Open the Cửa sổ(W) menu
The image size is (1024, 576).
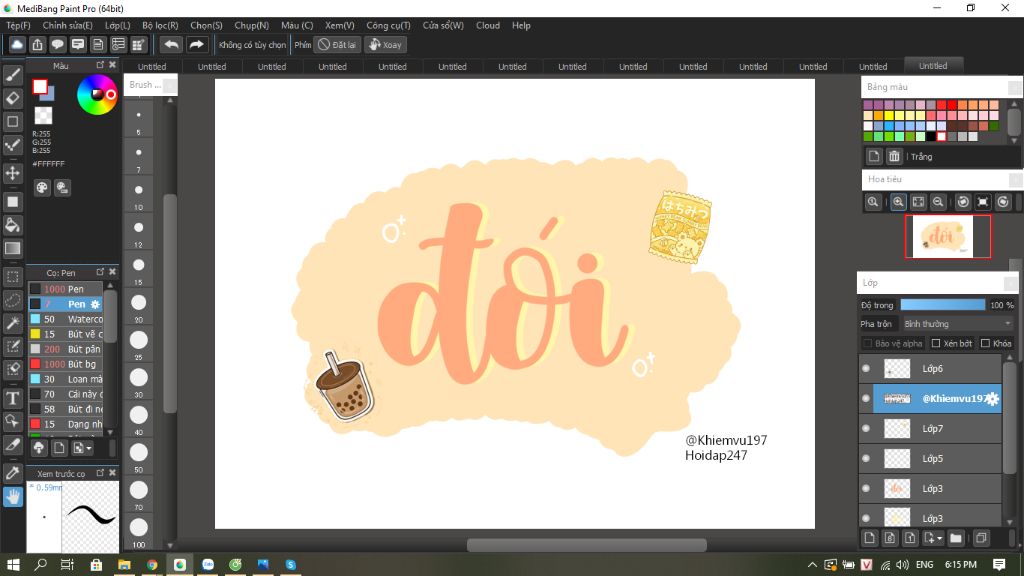443,25
